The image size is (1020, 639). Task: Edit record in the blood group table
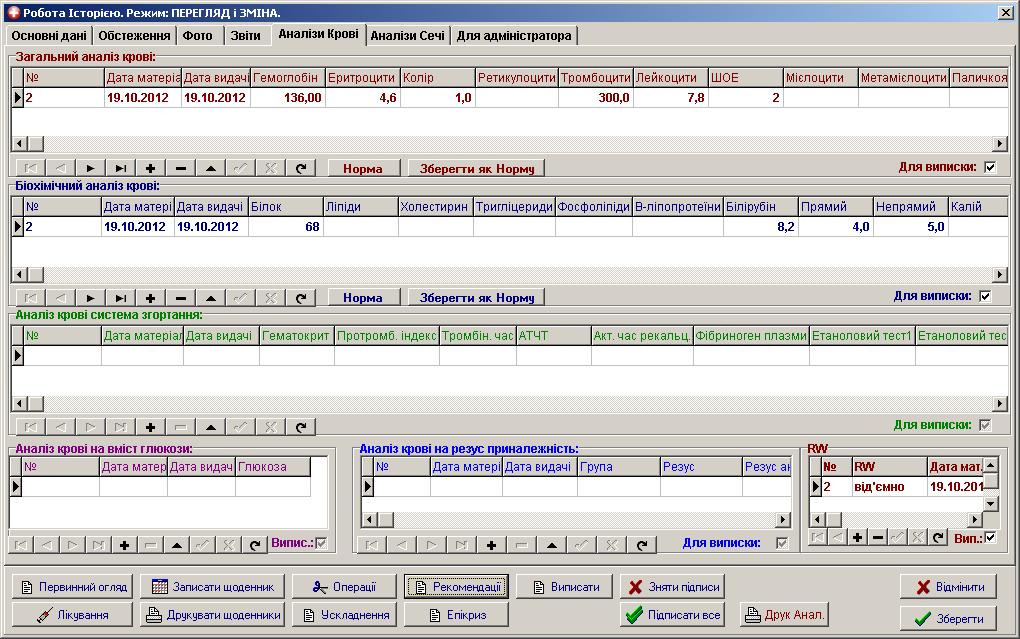(552, 545)
